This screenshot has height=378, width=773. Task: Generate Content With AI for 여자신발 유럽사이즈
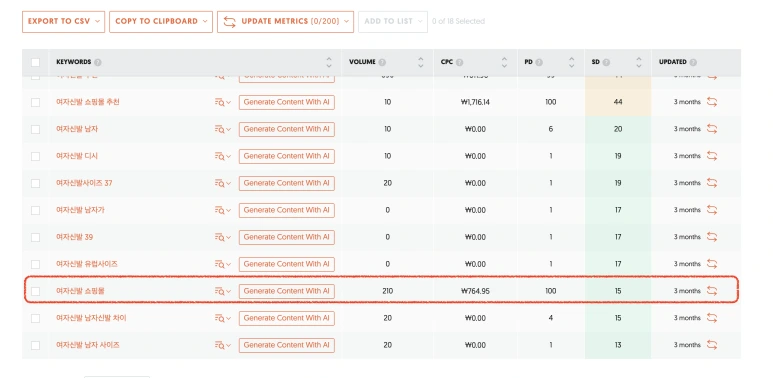pos(286,264)
